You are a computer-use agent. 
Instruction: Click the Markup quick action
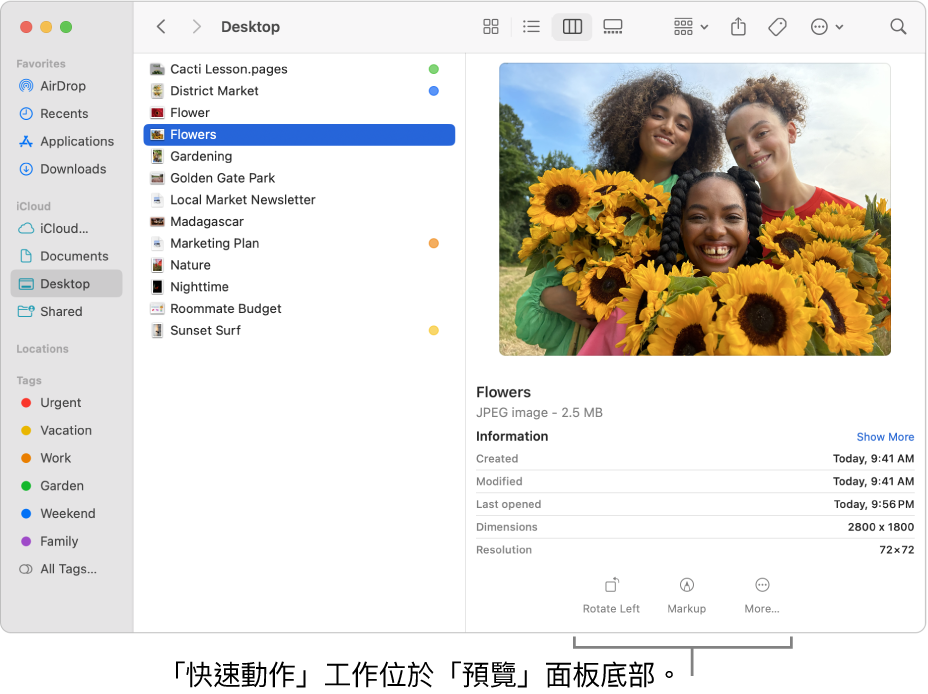[x=687, y=596]
